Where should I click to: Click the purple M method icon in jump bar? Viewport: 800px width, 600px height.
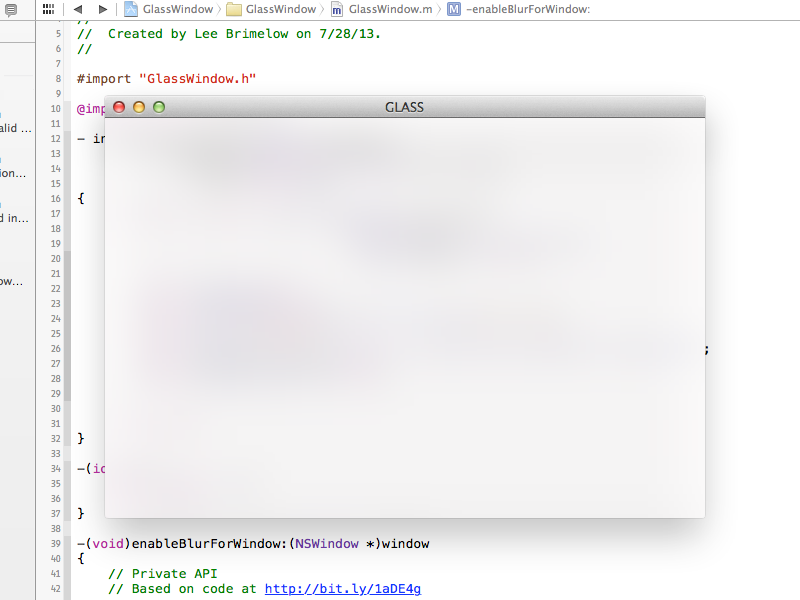(x=454, y=9)
